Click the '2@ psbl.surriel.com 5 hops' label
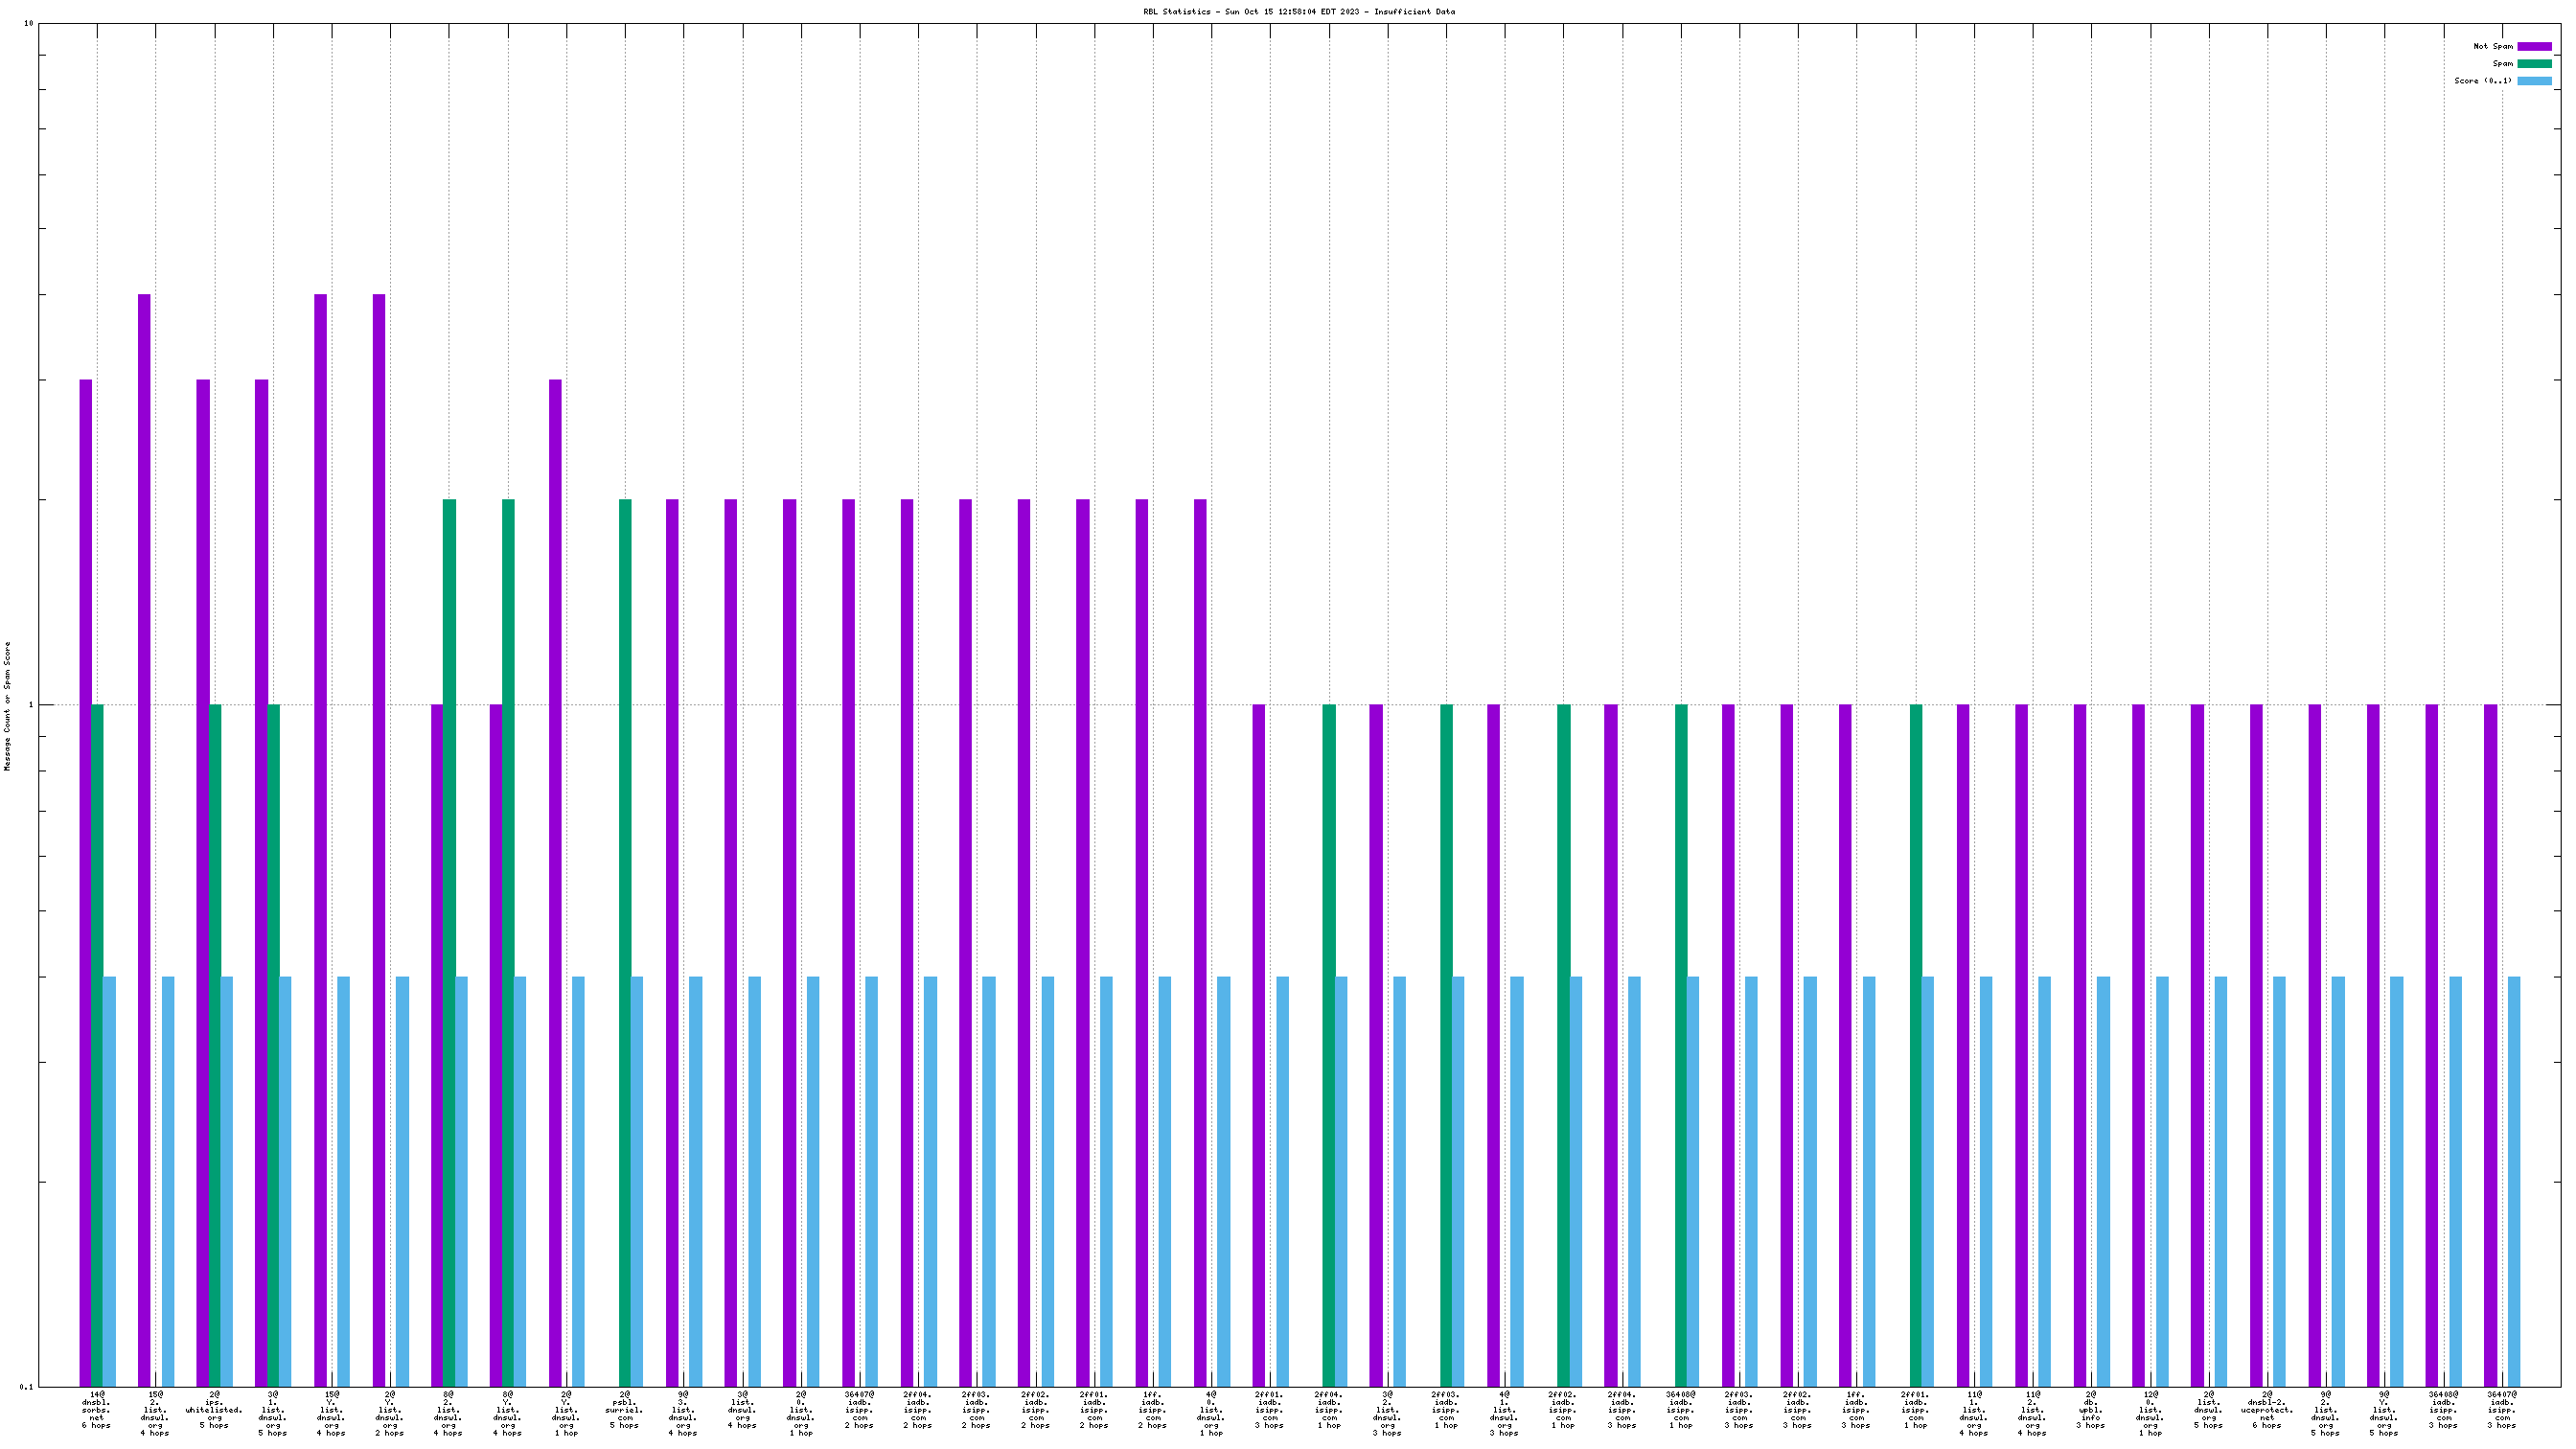 (x=625, y=1409)
